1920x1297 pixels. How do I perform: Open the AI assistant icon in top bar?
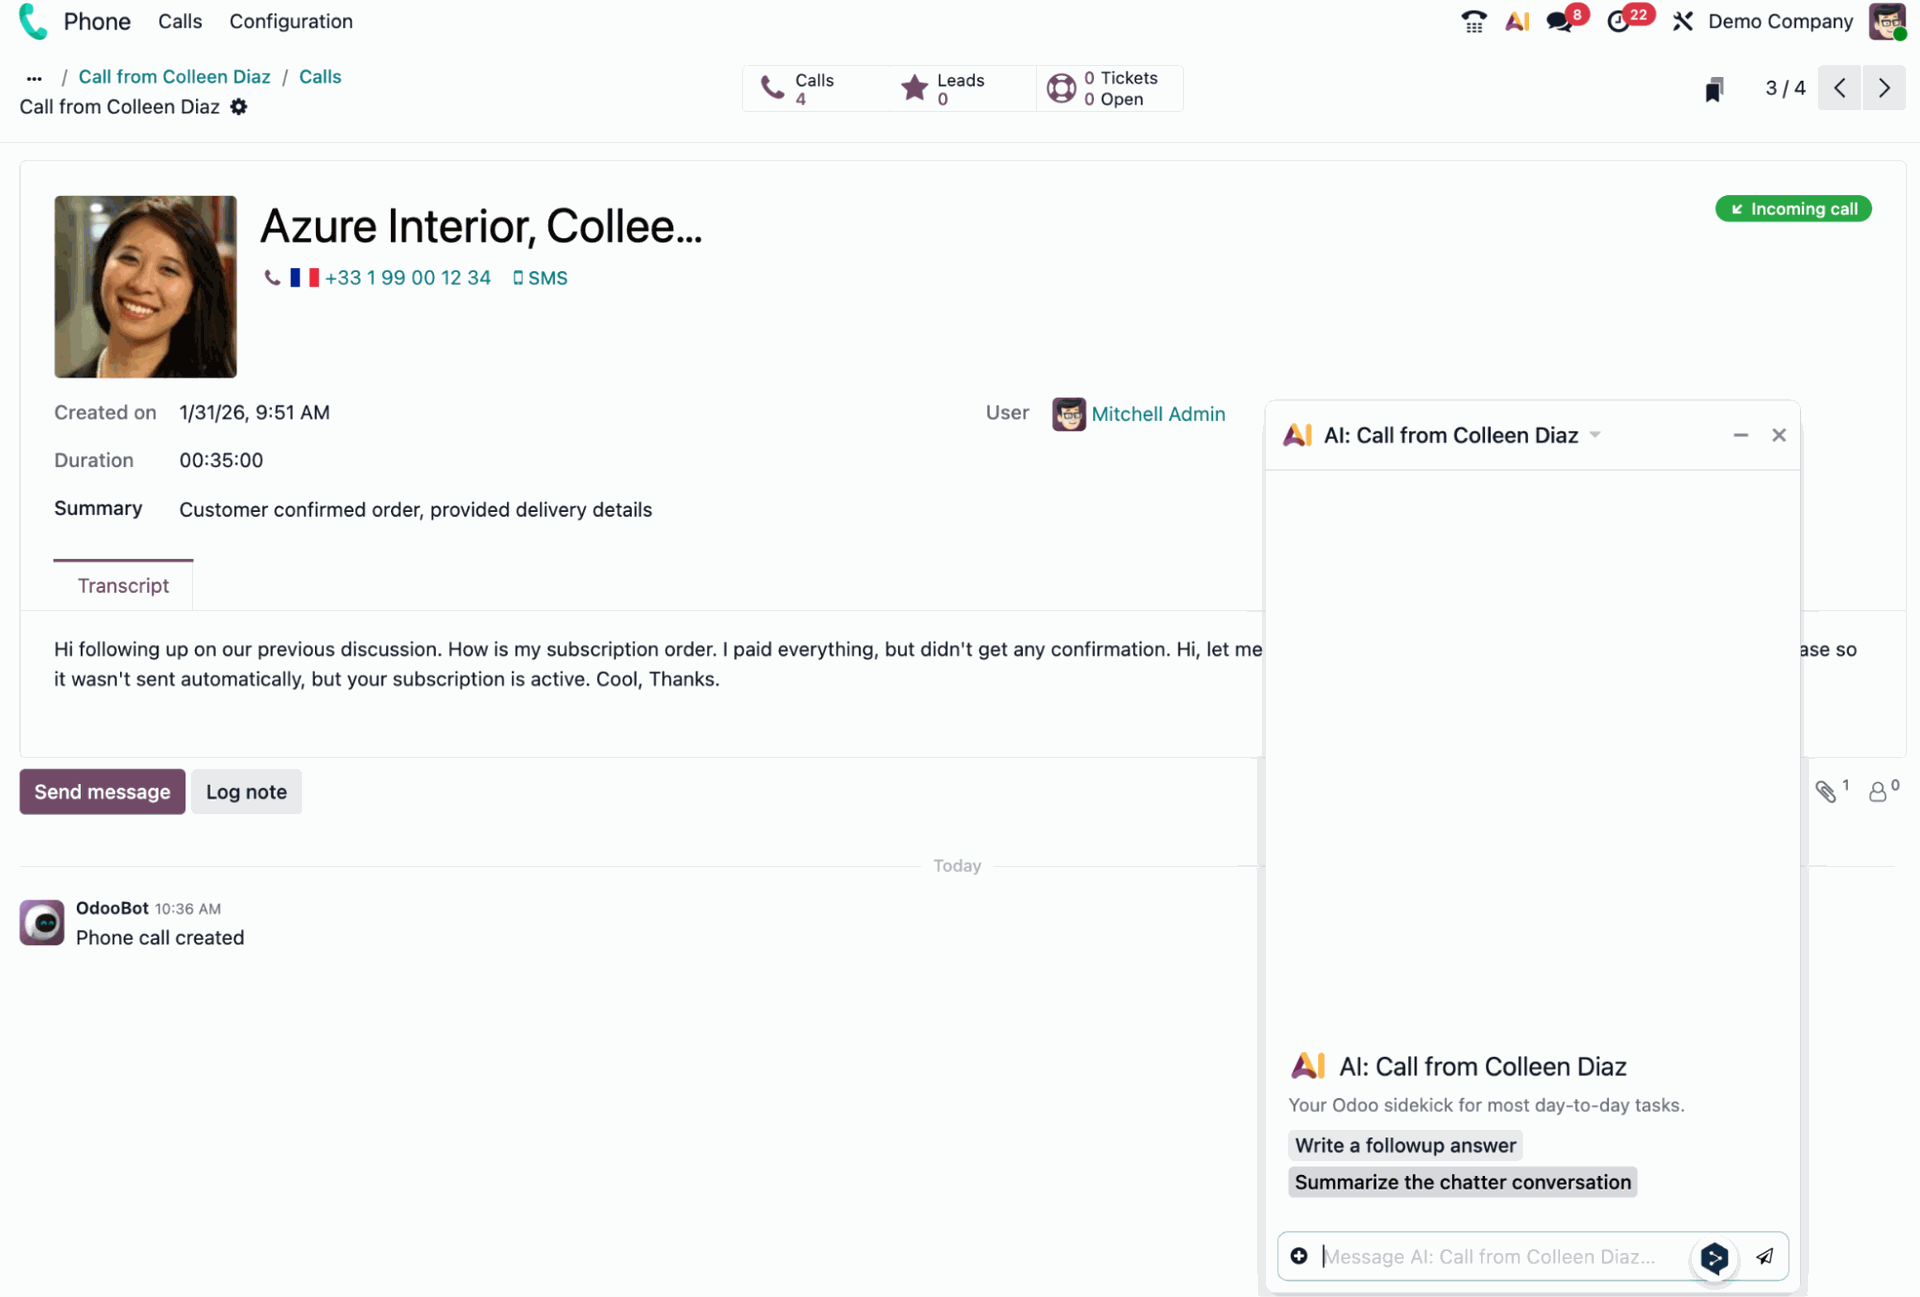click(1517, 21)
